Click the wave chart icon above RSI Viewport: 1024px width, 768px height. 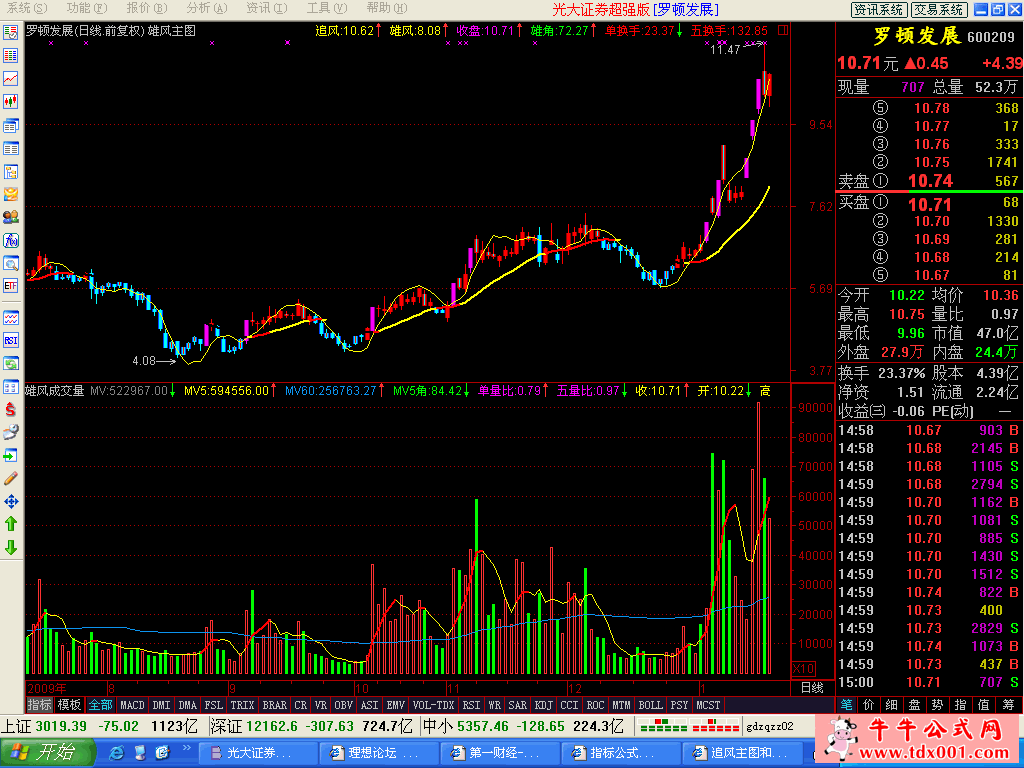(x=10, y=318)
